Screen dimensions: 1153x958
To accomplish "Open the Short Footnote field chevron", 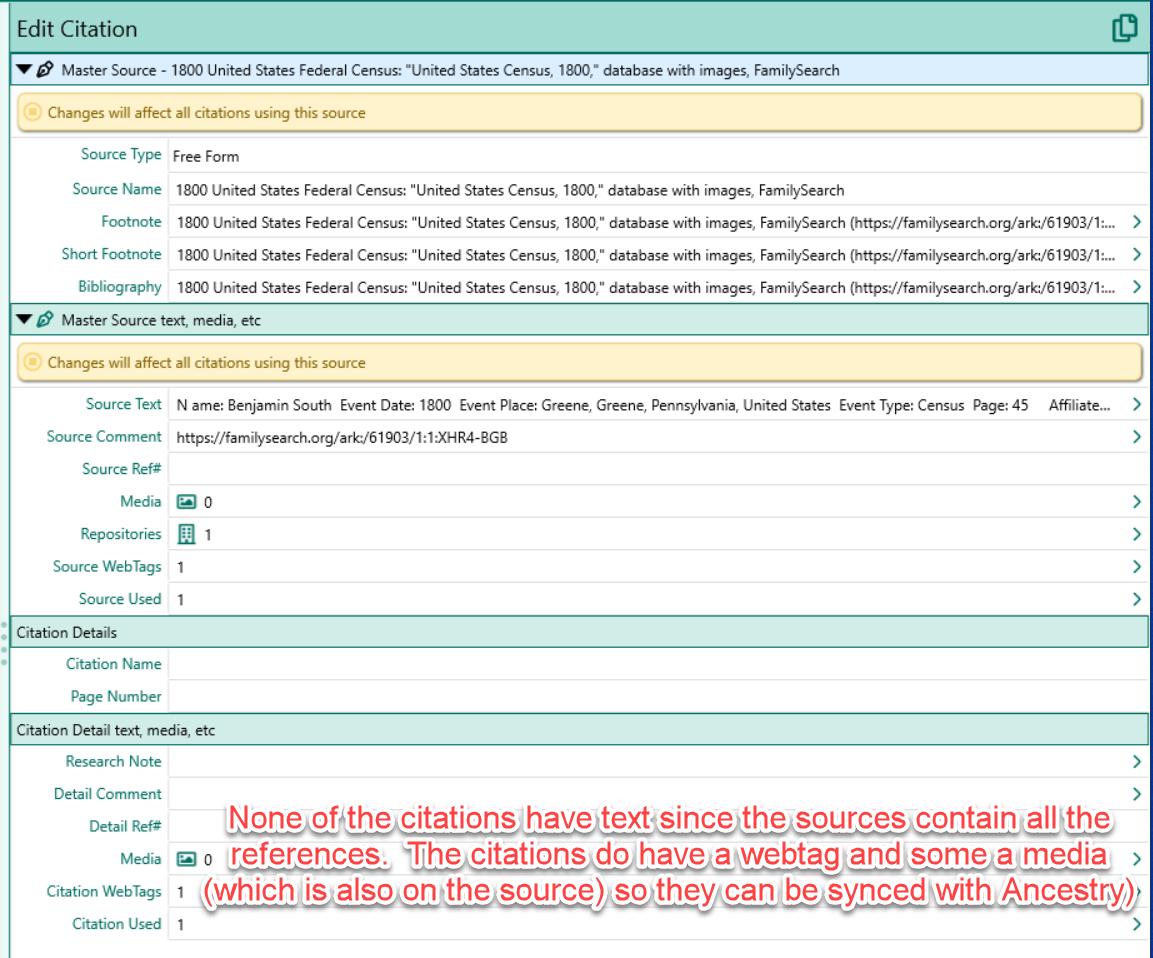I will [1137, 254].
